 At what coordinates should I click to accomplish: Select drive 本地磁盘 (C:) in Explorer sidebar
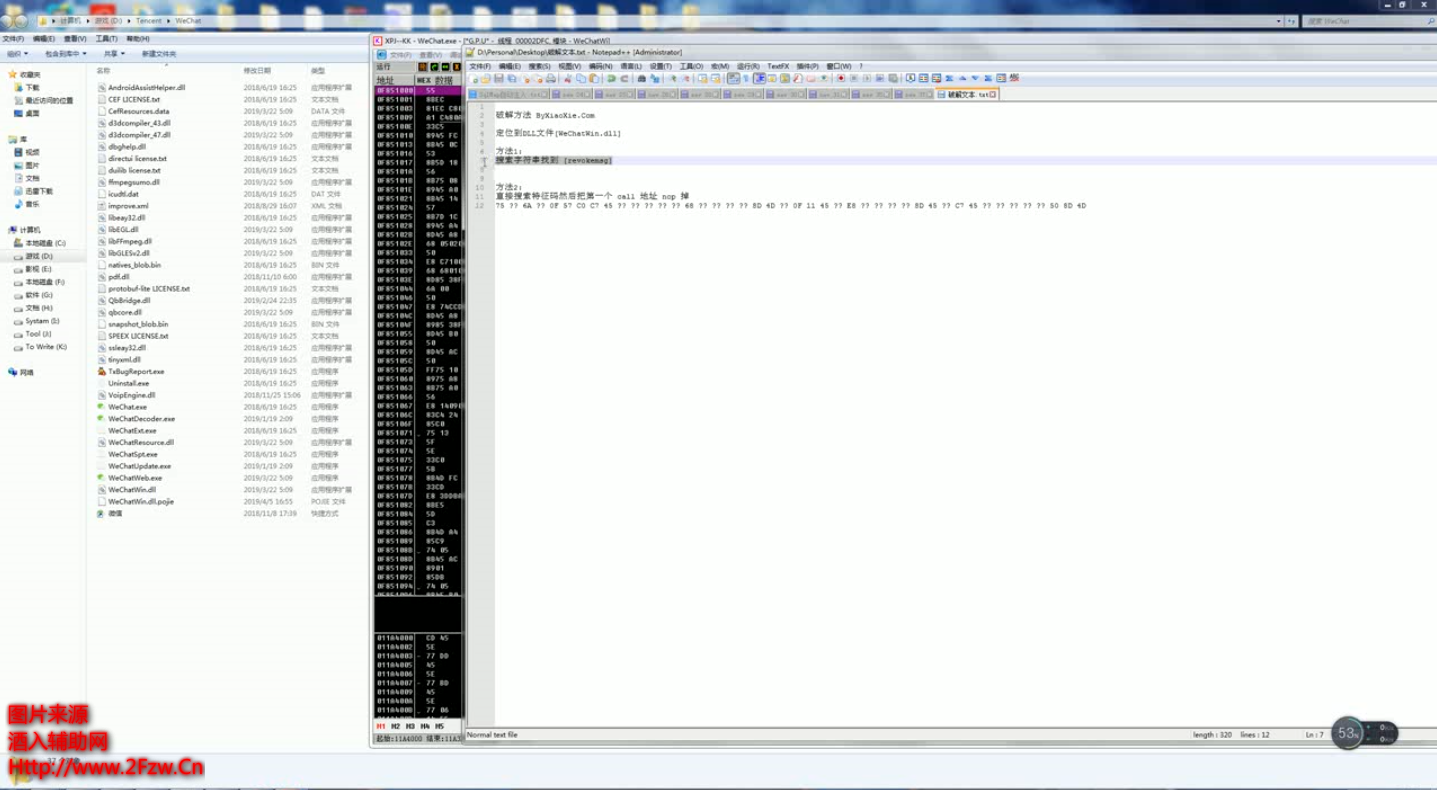click(44, 243)
